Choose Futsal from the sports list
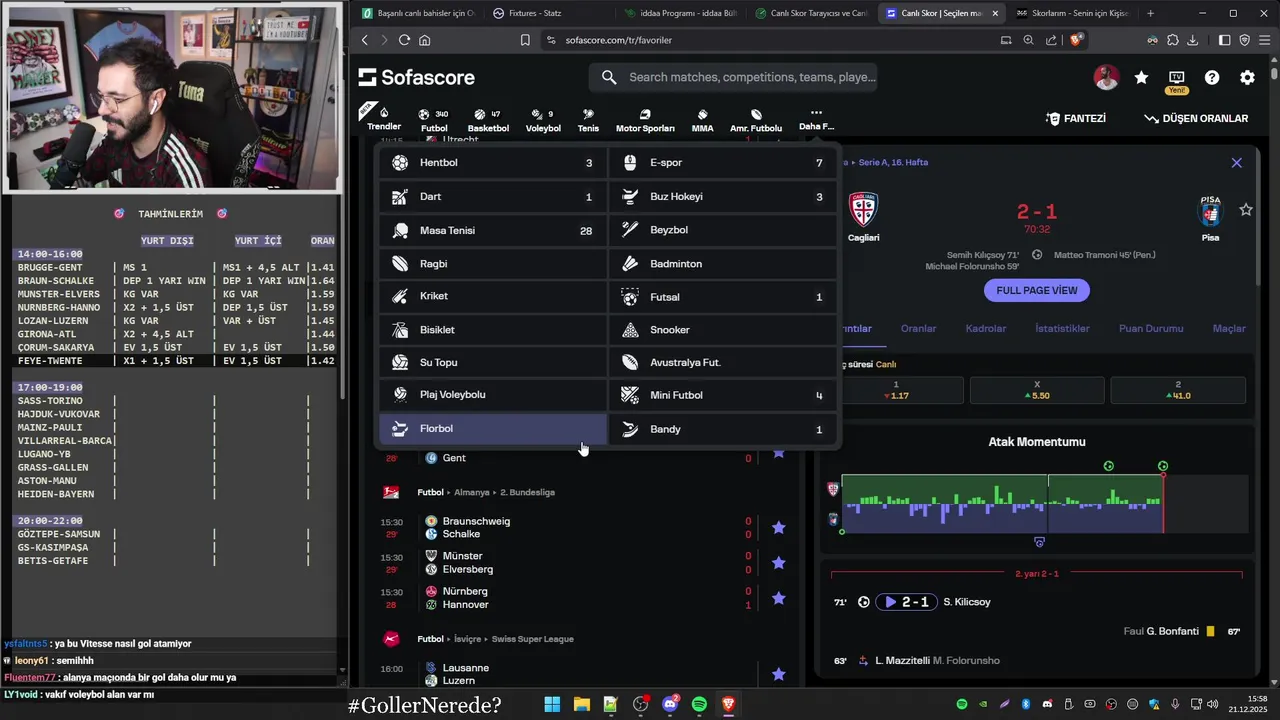Viewport: 1280px width, 720px height. (x=723, y=297)
